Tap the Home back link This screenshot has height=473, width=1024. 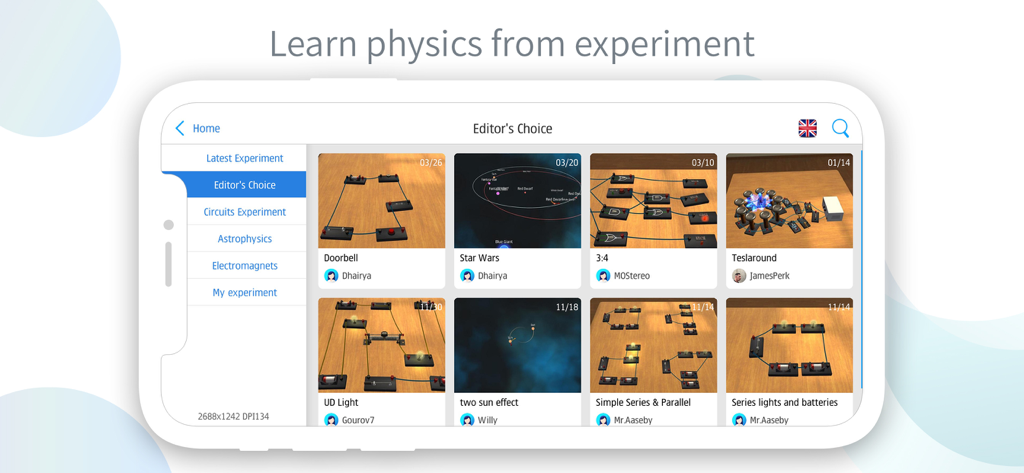(206, 128)
